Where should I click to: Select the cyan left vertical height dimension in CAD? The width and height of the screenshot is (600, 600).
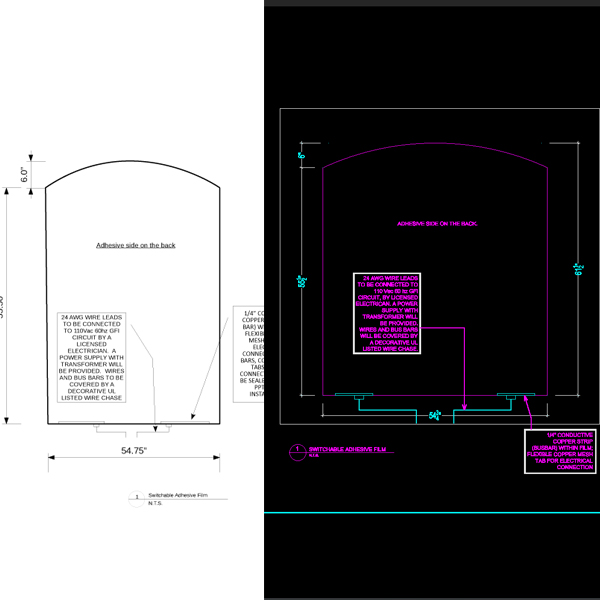pos(302,281)
